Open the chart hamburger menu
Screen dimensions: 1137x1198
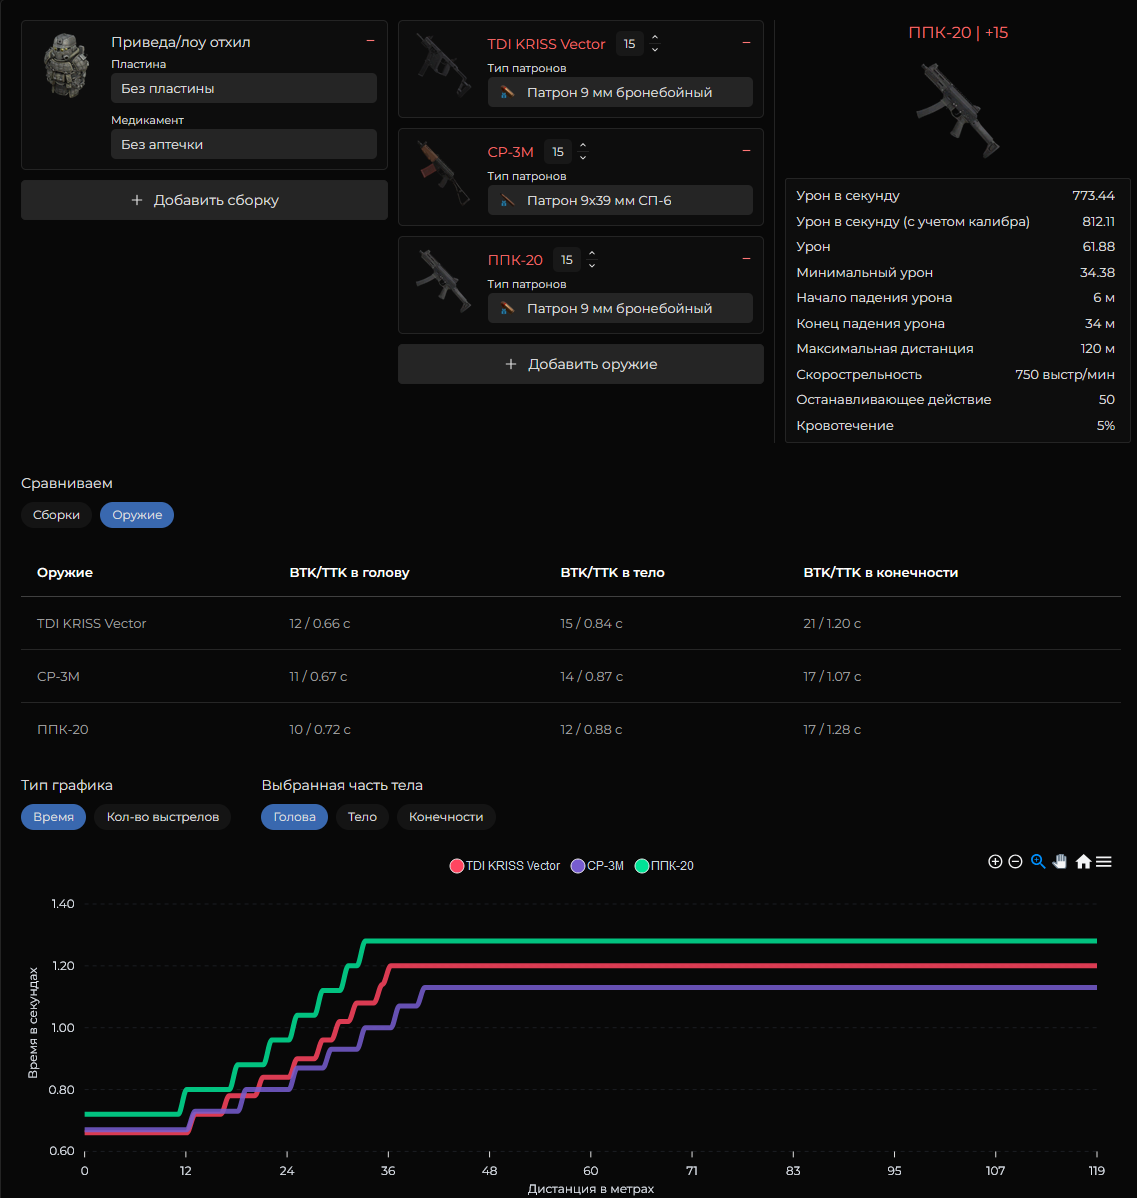[x=1103, y=862]
